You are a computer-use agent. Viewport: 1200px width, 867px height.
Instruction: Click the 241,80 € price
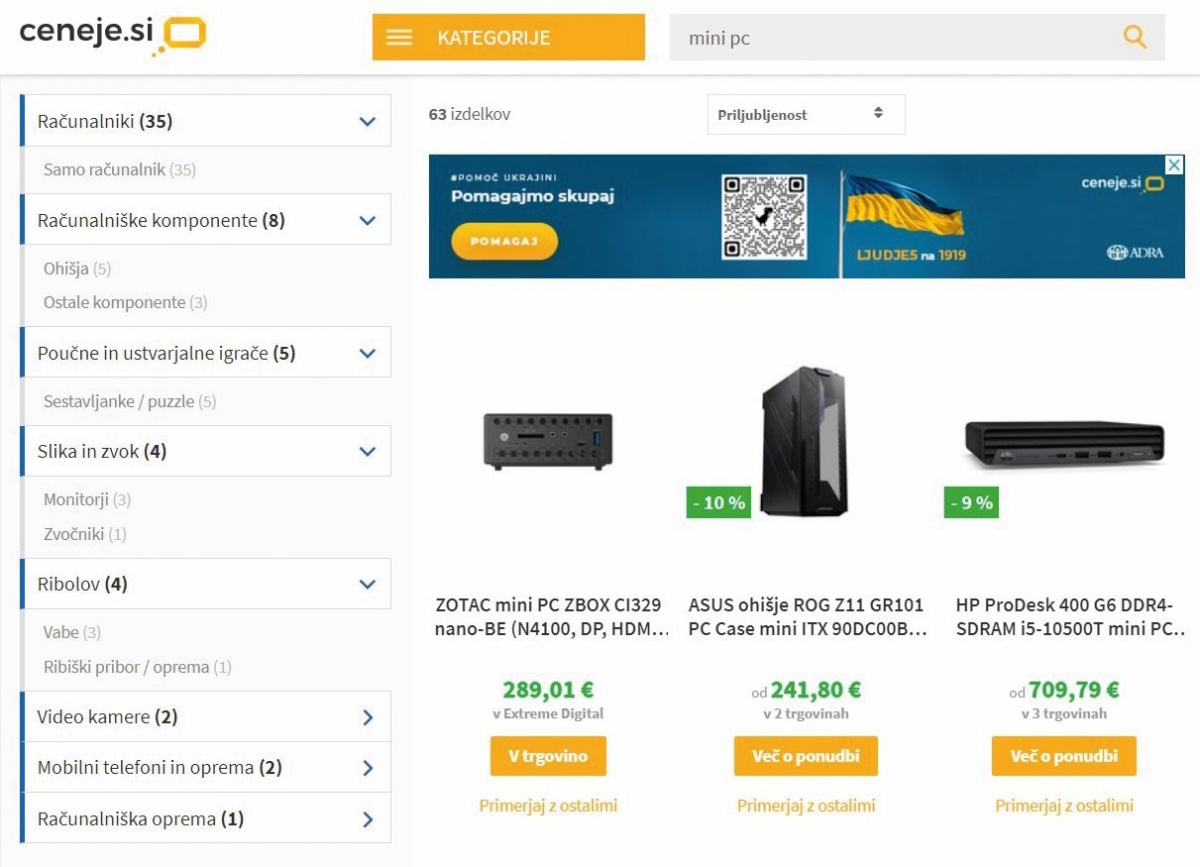(x=816, y=690)
